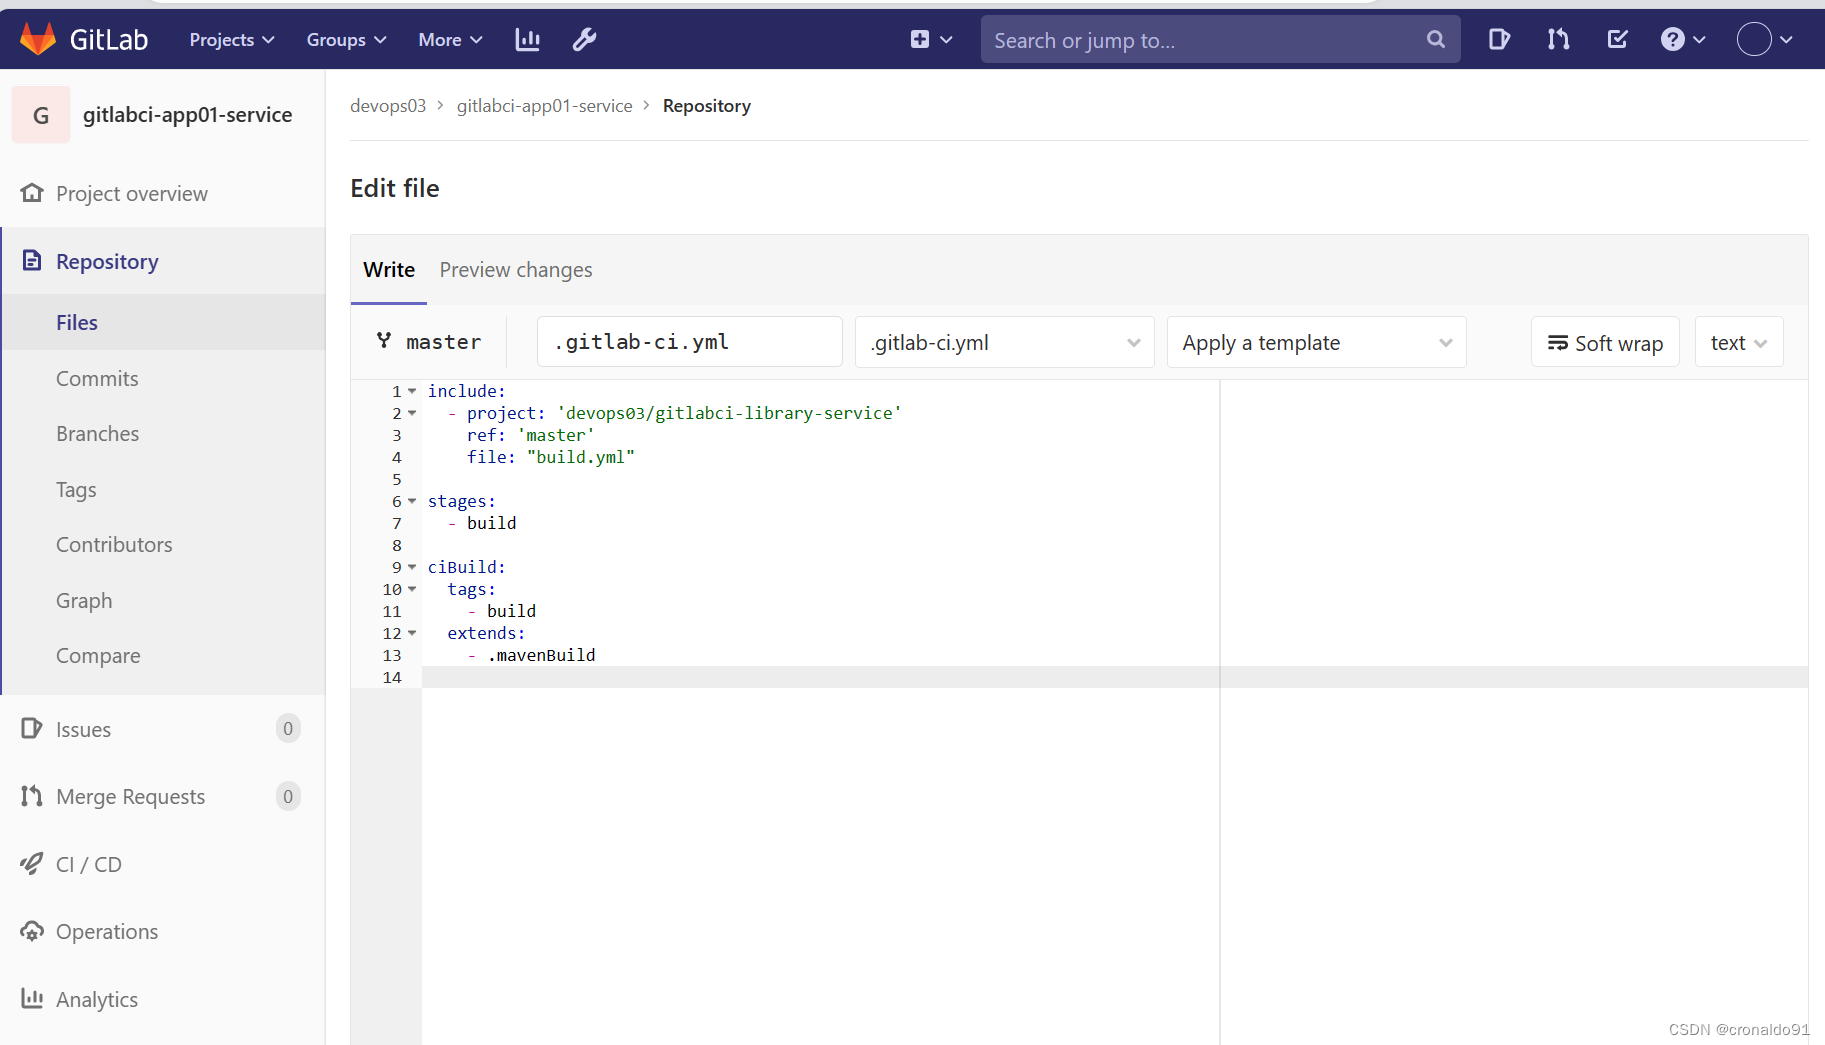Open the user avatar menu

click(x=1765, y=39)
